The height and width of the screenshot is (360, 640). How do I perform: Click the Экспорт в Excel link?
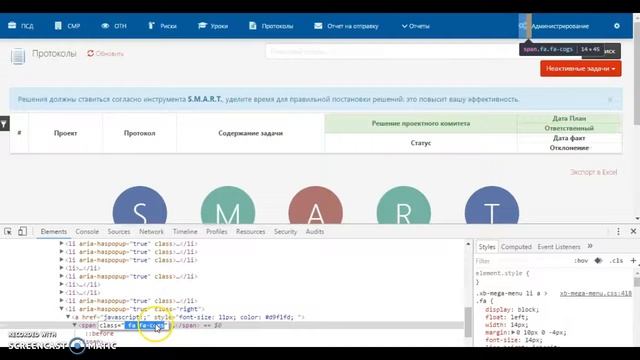coord(593,172)
